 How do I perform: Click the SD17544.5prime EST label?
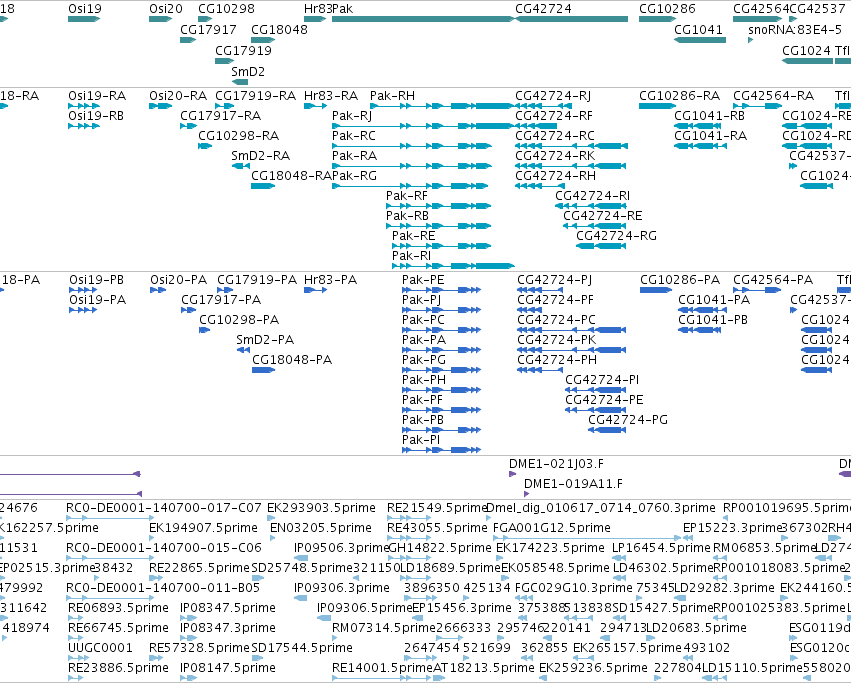point(302,648)
